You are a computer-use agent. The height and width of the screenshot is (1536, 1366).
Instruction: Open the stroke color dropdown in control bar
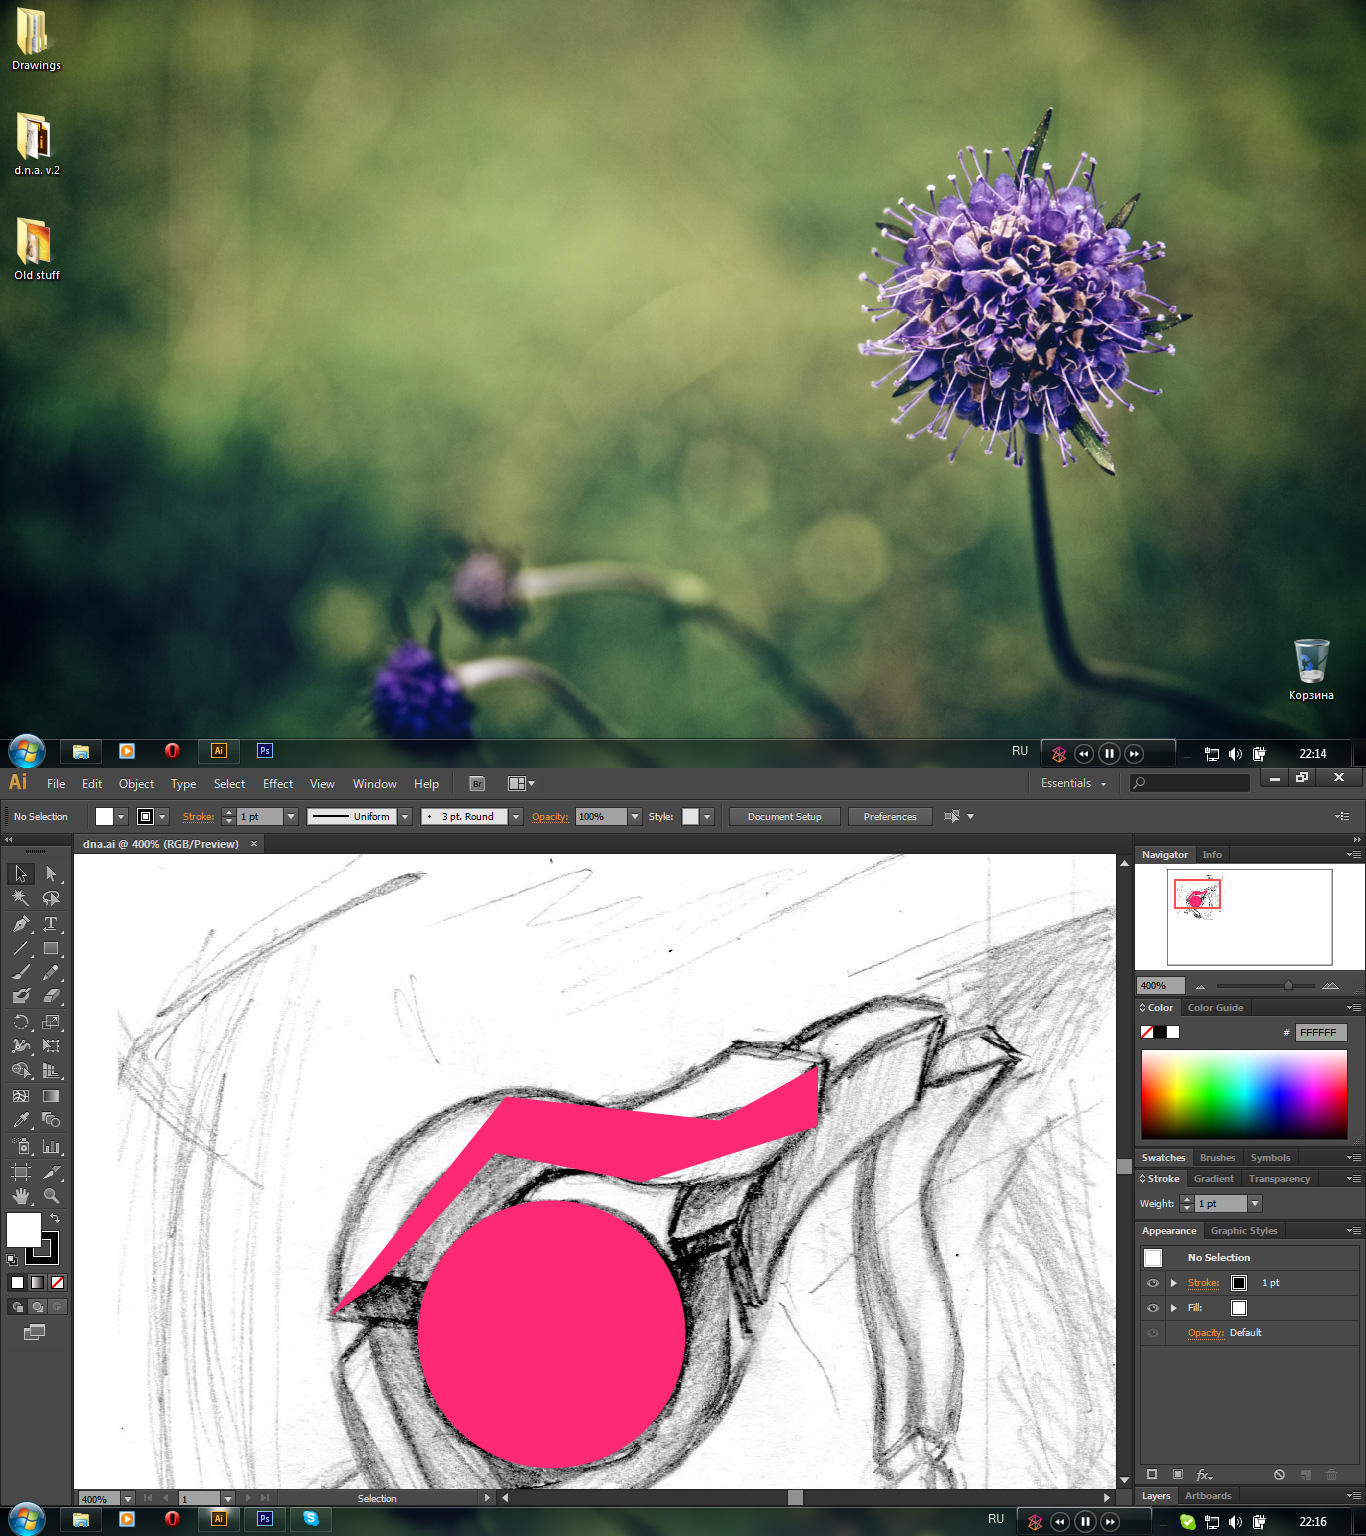[162, 817]
